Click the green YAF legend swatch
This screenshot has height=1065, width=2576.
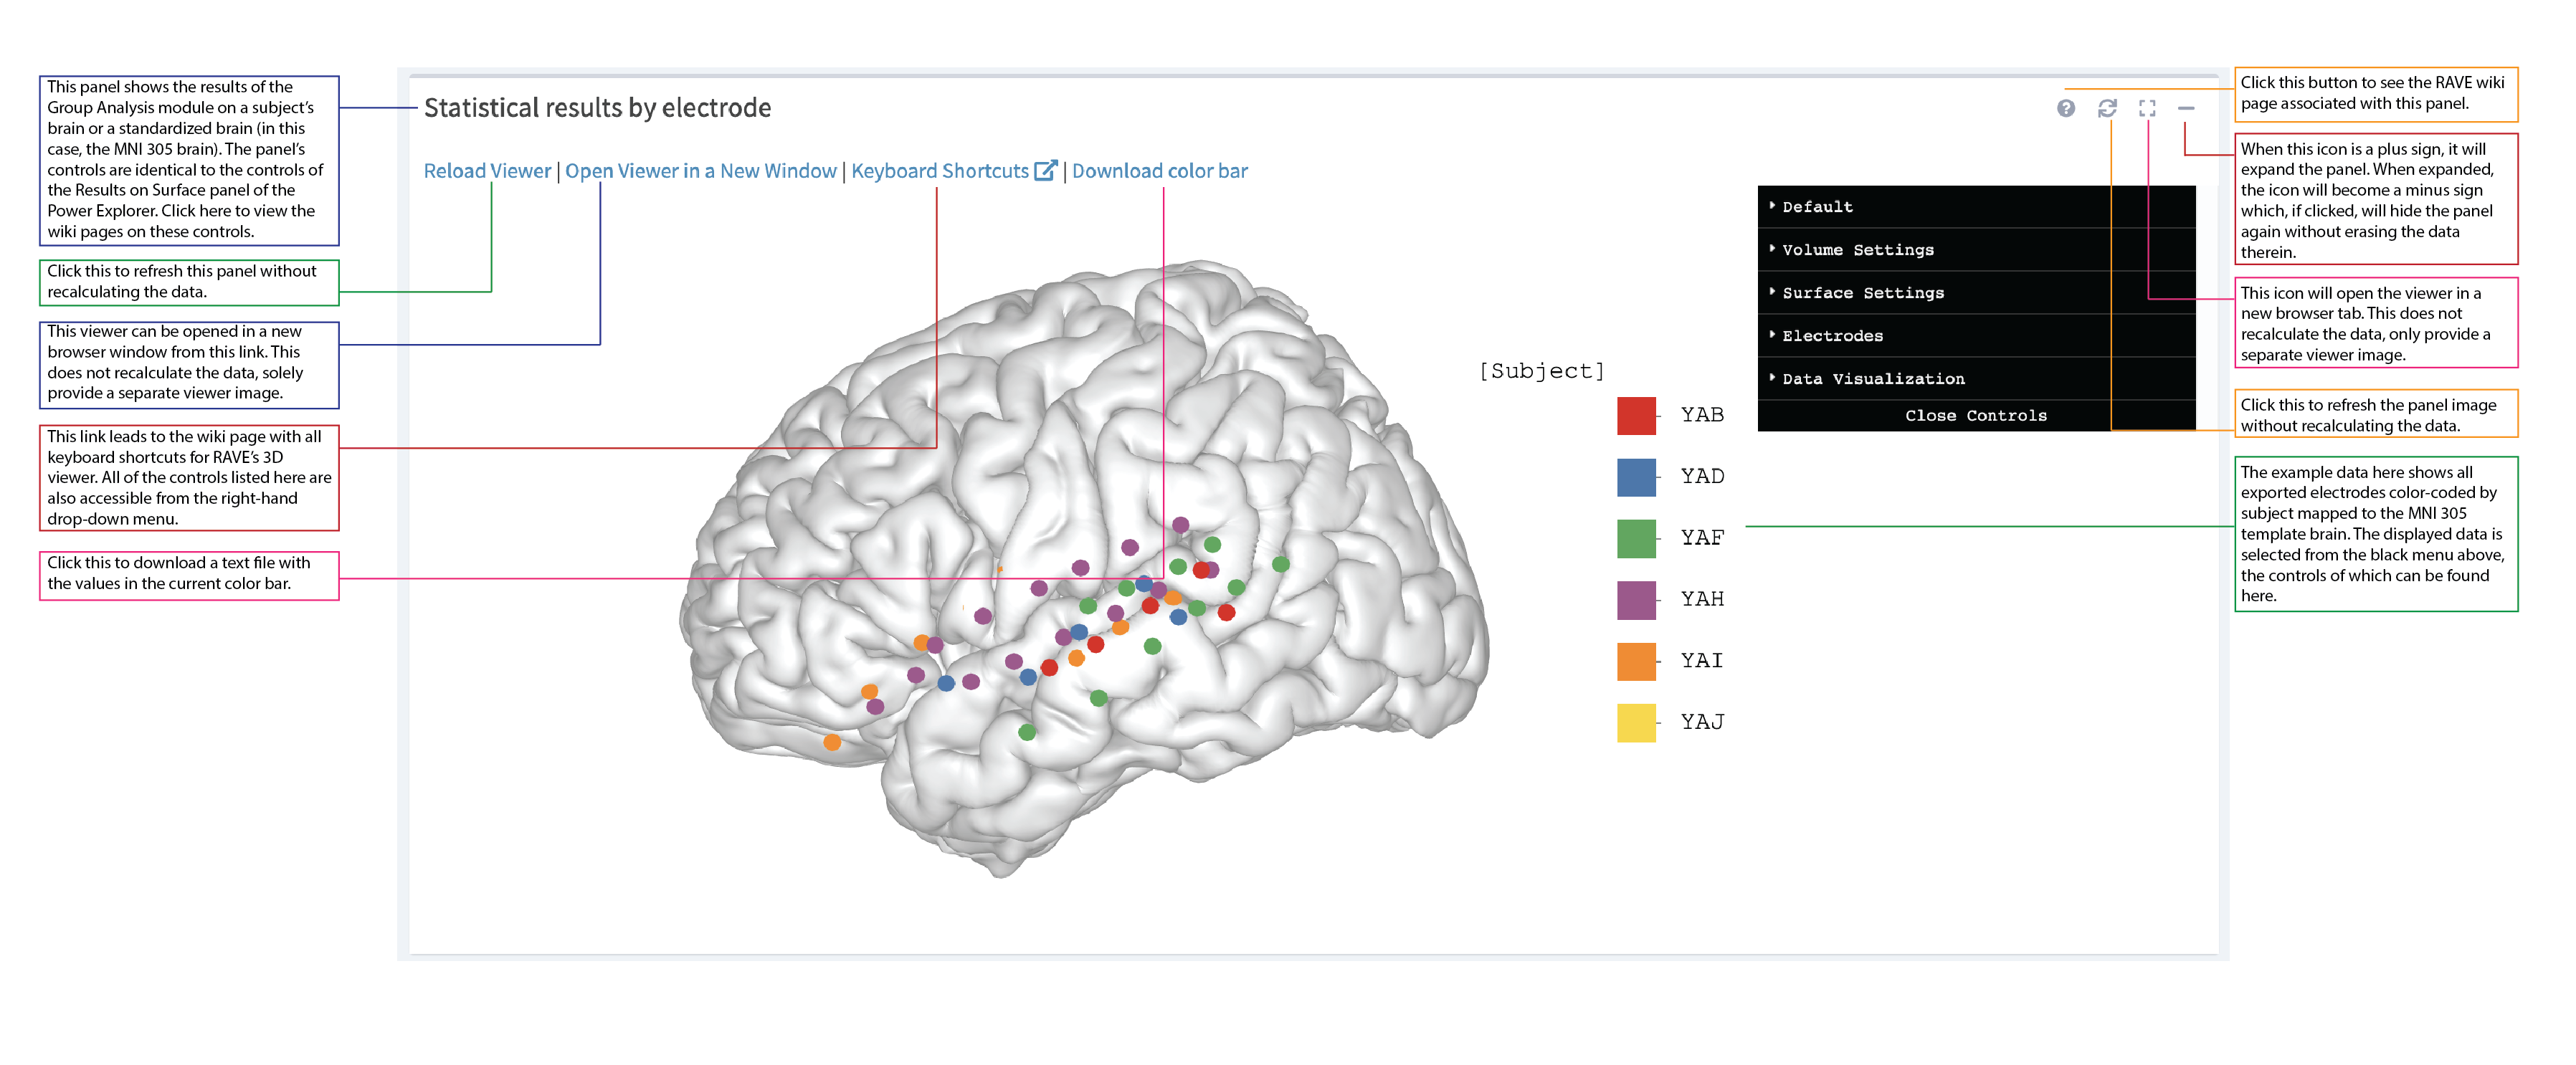1636,538
